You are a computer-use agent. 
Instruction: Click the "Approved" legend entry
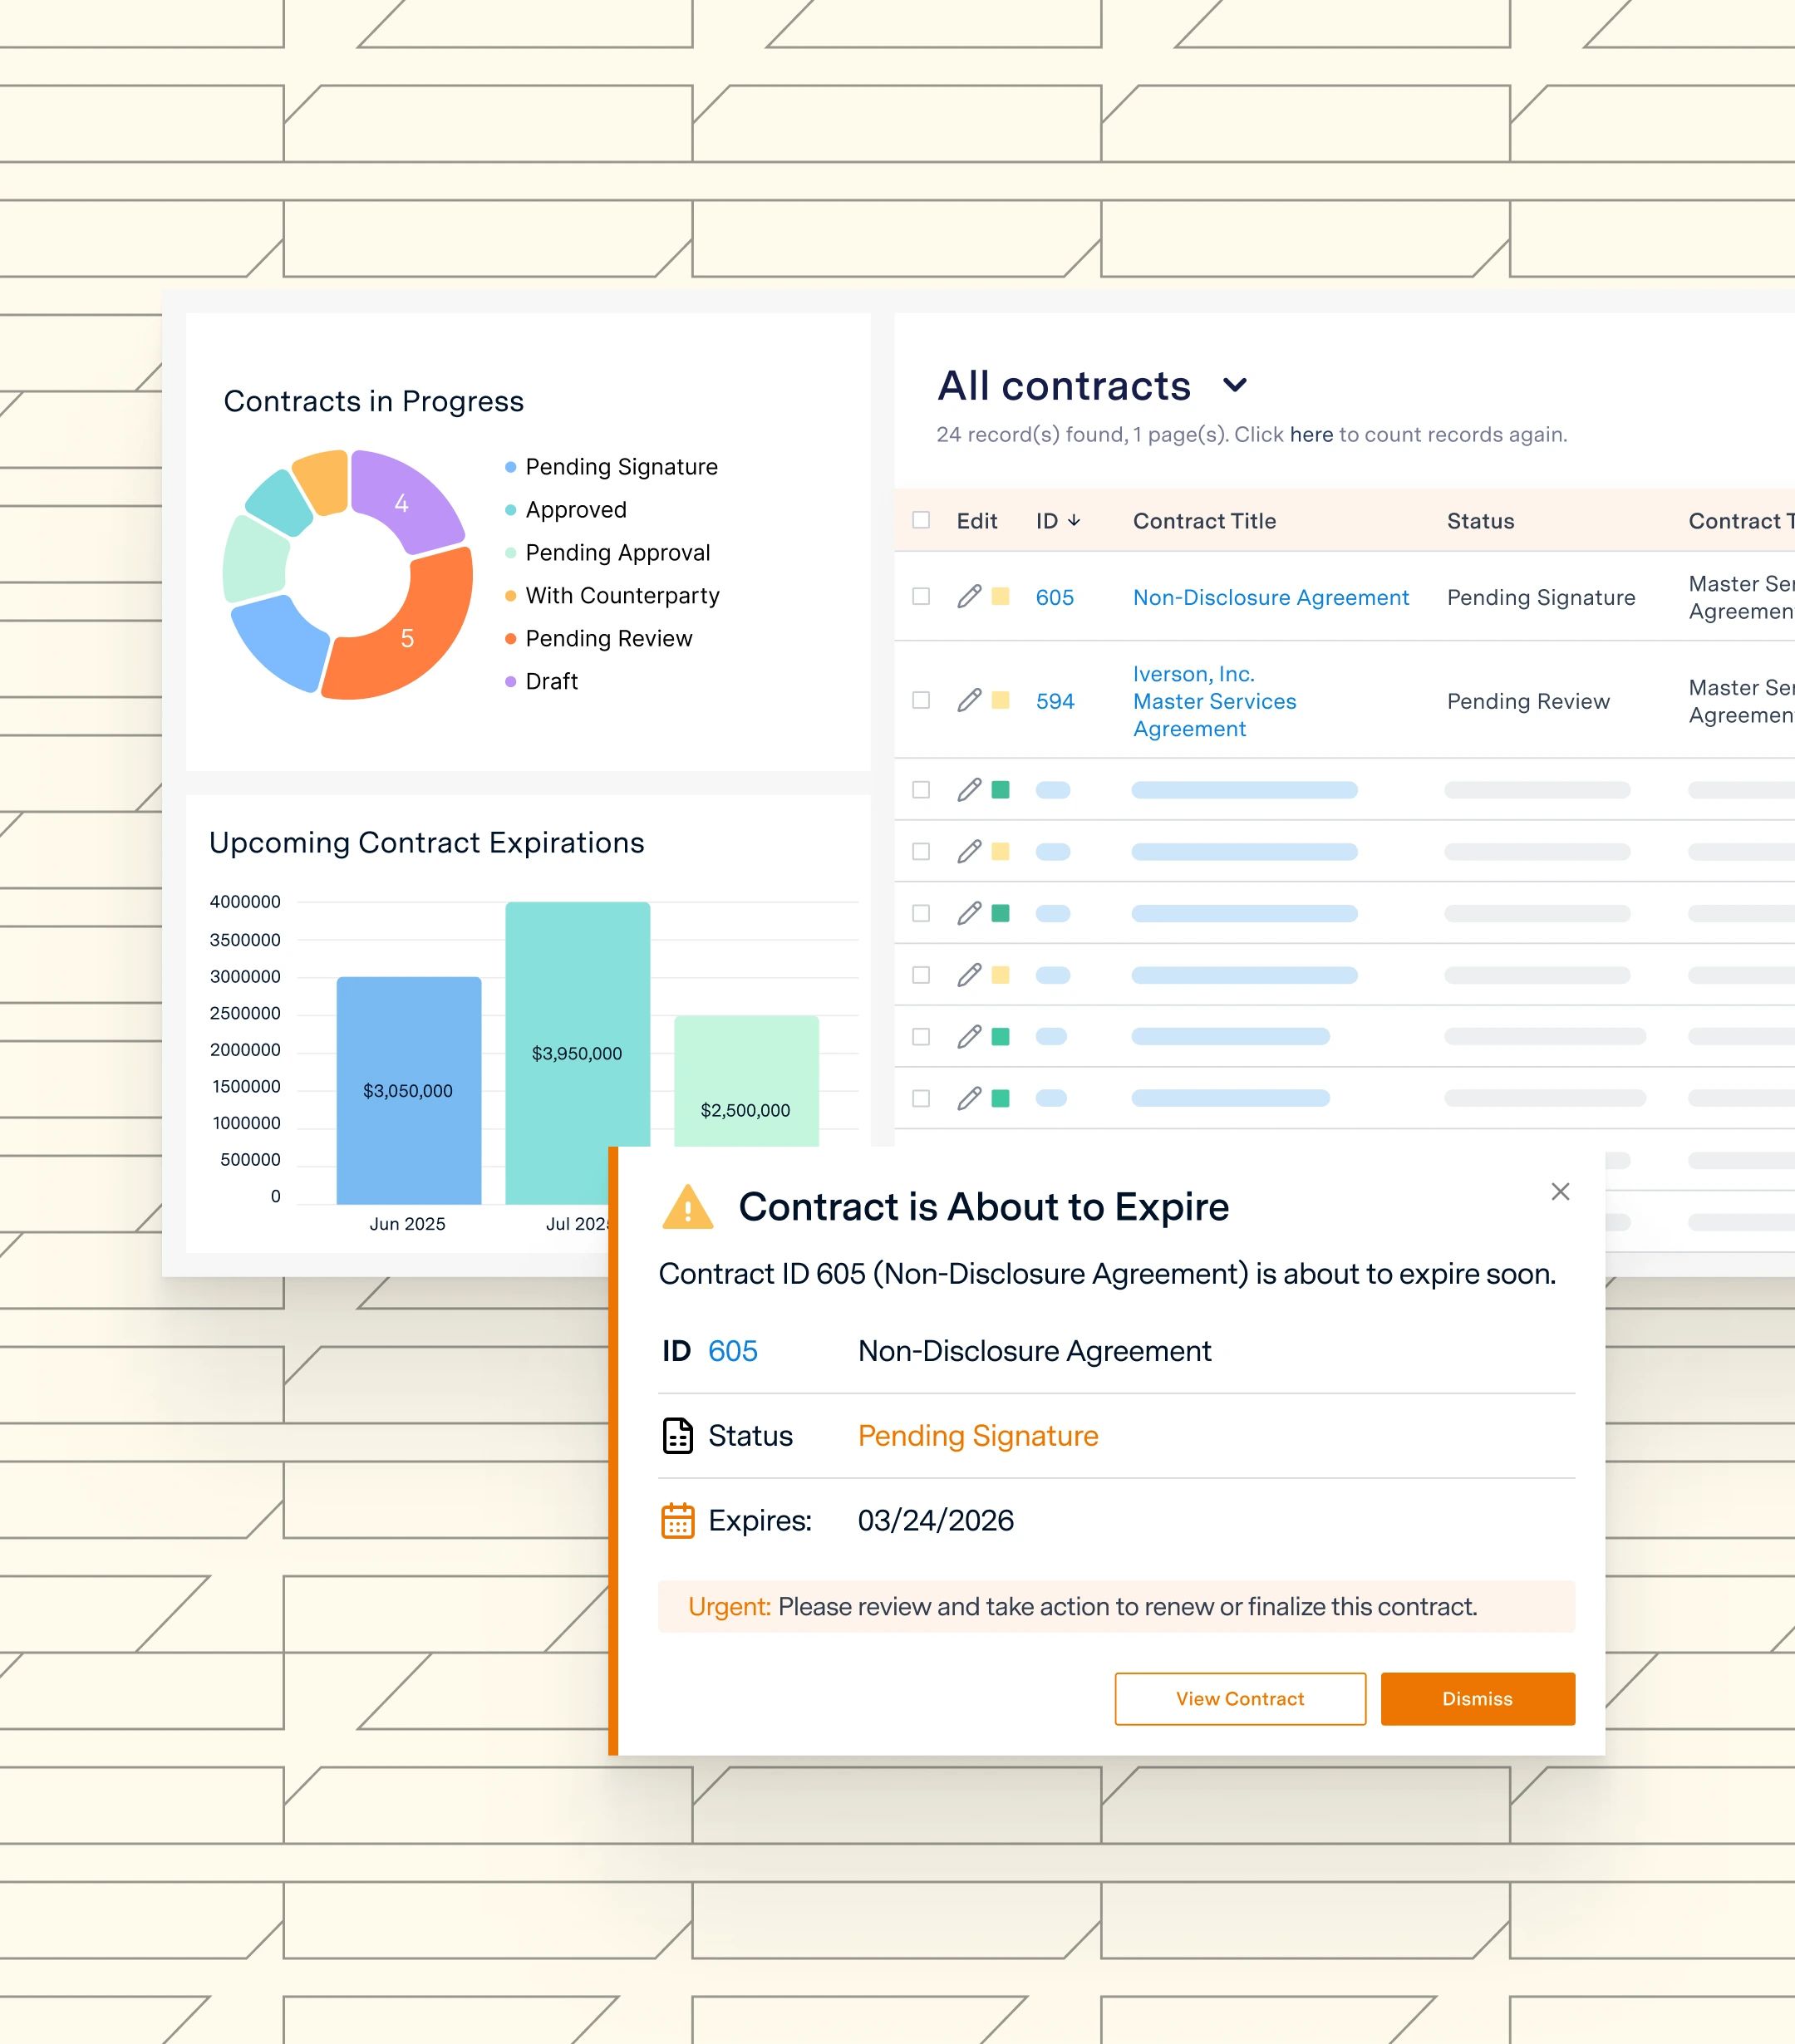pos(566,510)
